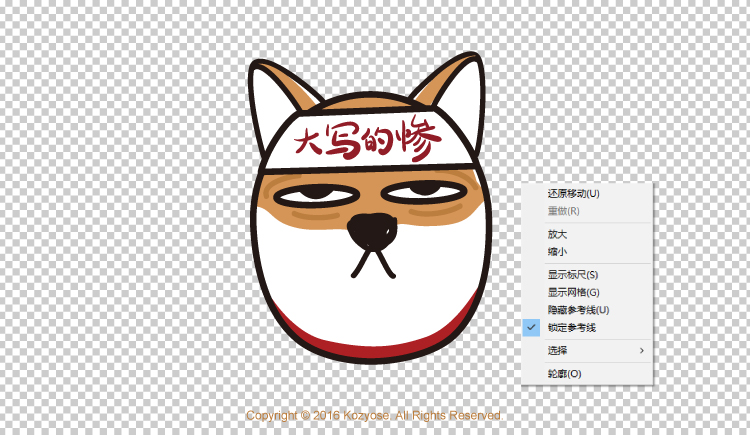This screenshot has height=435, width=750.
Task: Choose 轮廓(O) from the context menu
Action: 587,374
